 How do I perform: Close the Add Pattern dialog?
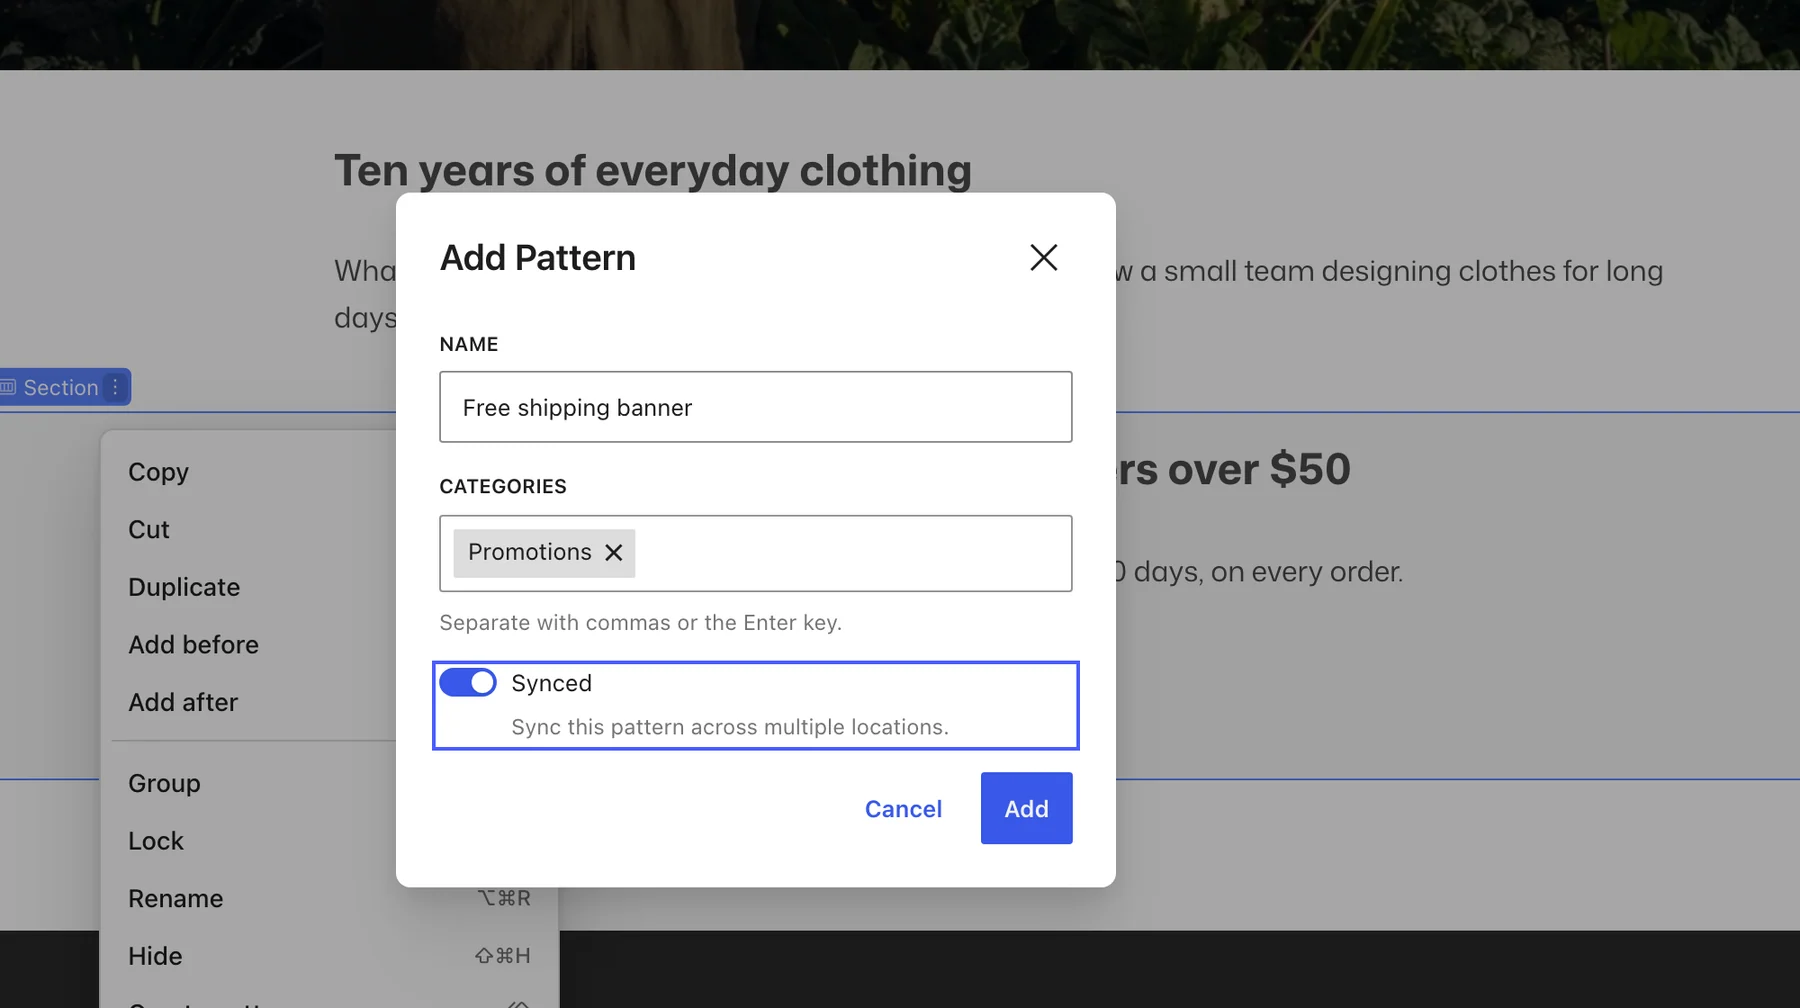(x=1043, y=258)
